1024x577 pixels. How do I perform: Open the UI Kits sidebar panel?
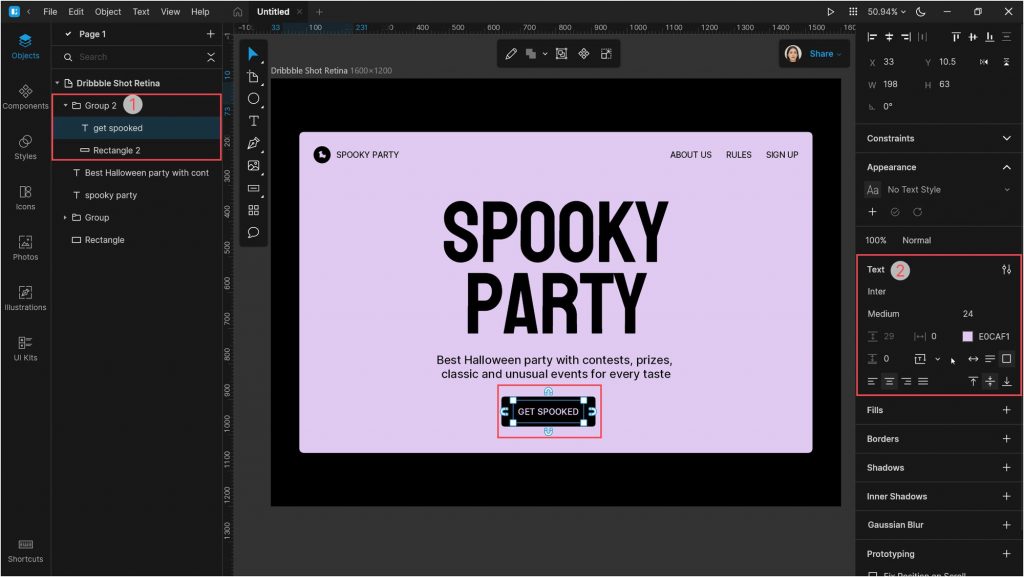25,348
